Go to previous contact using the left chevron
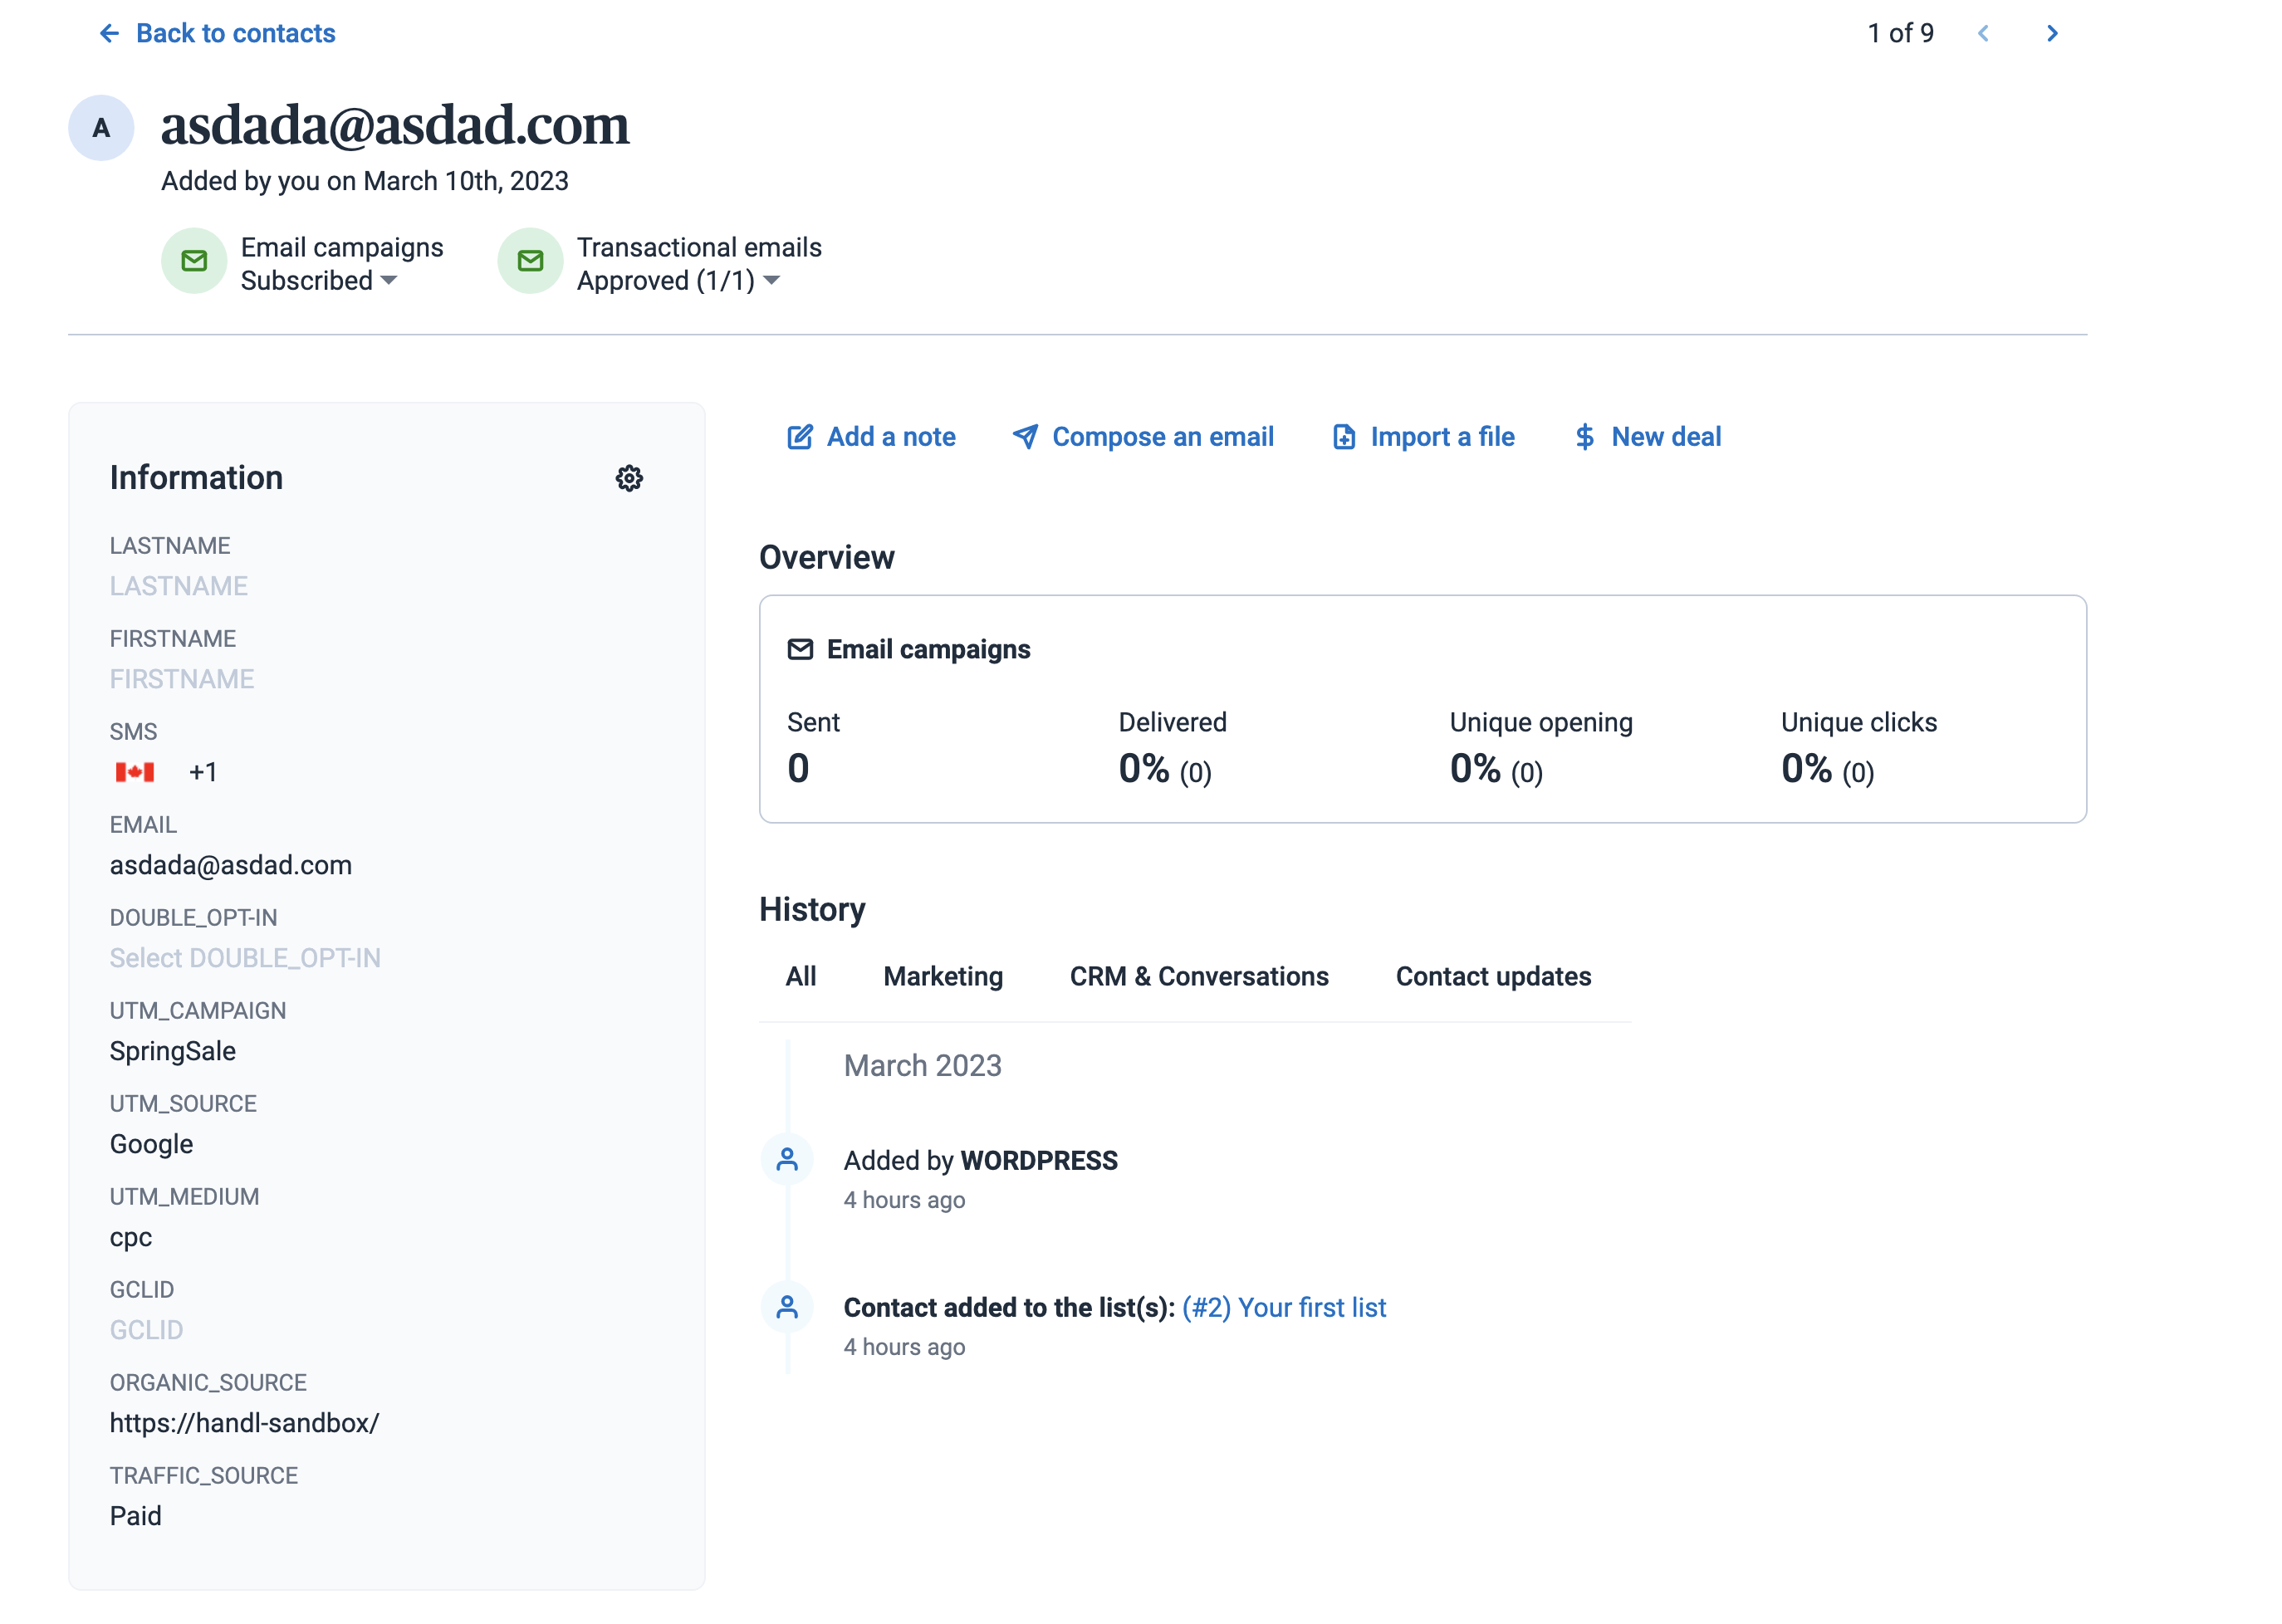This screenshot has height=1624, width=2282. [1982, 34]
